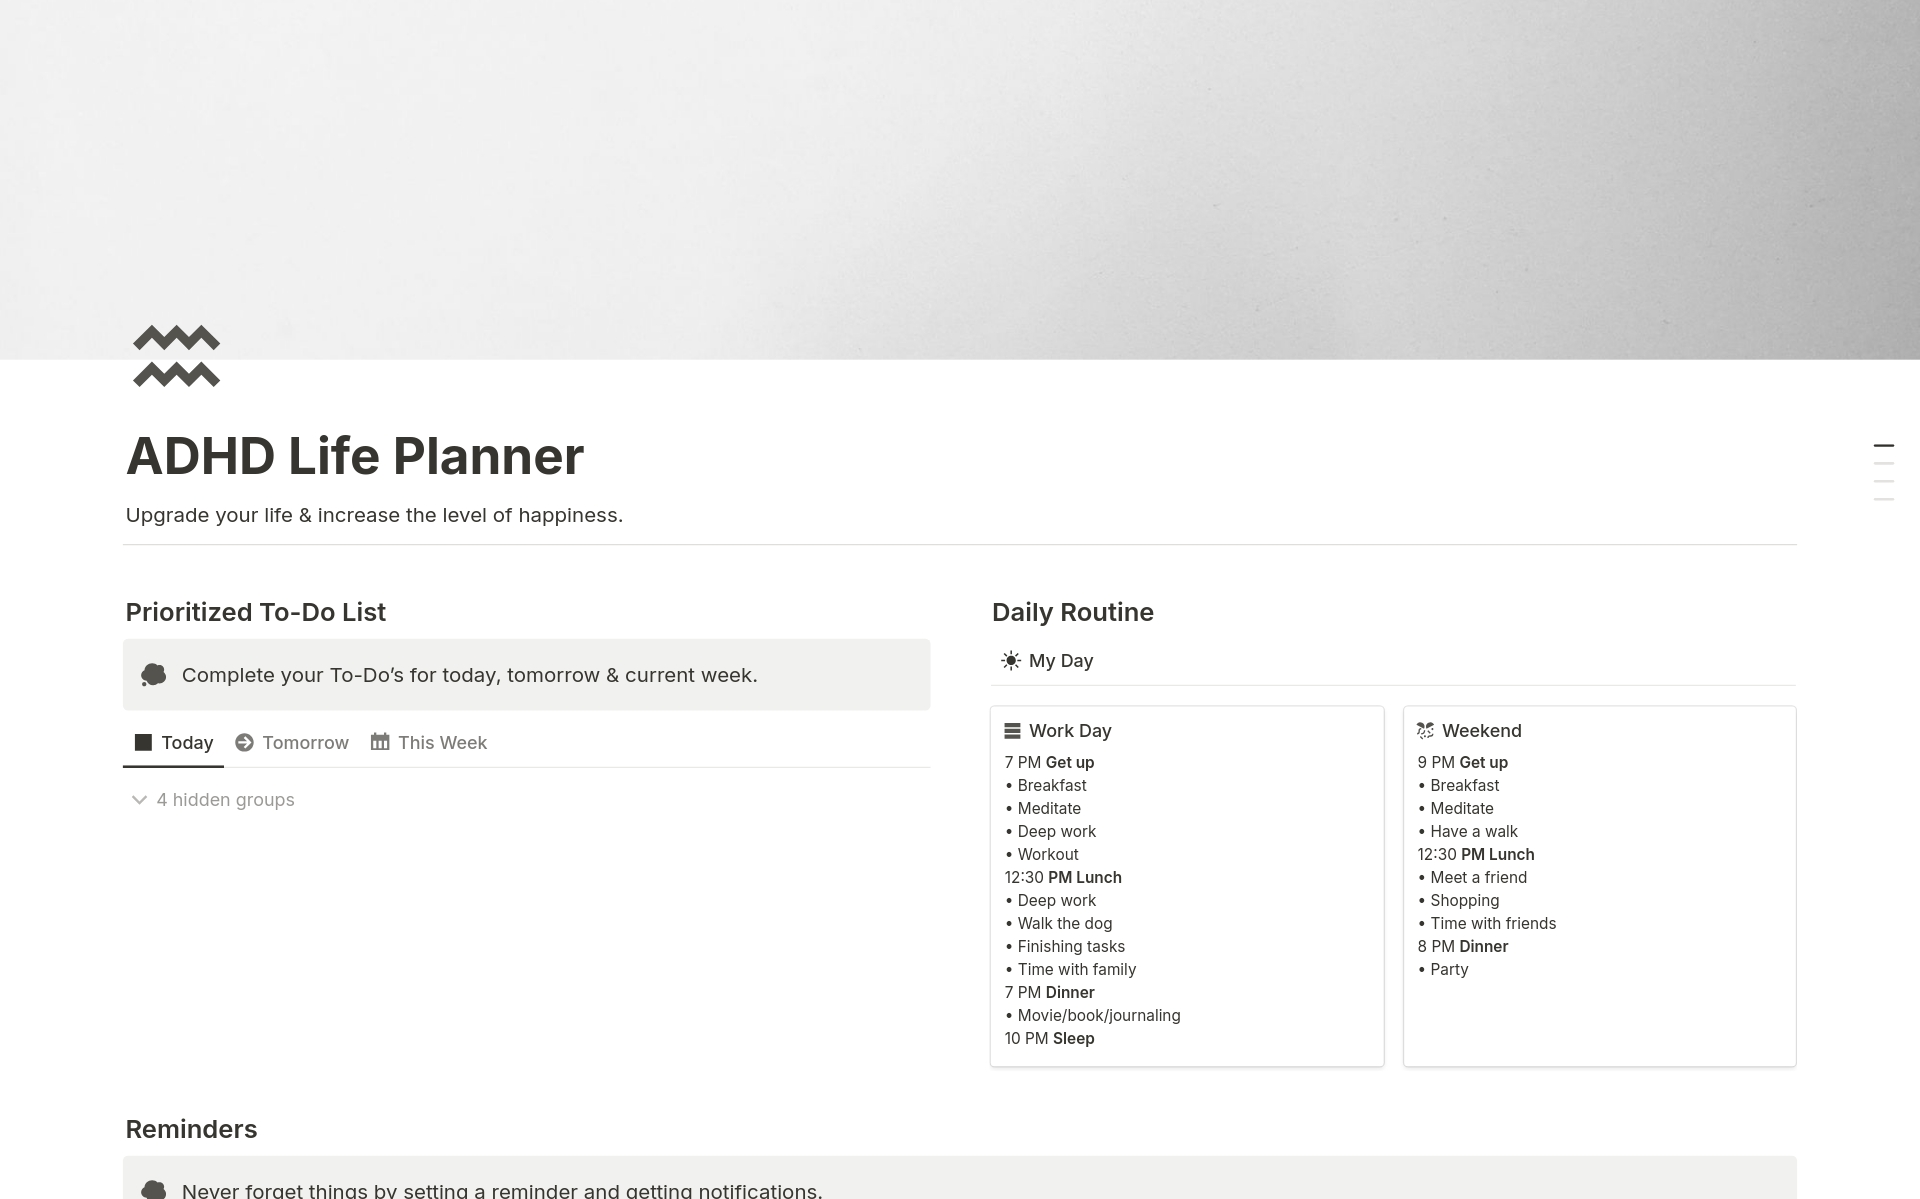1920x1199 pixels.
Task: Click the Prioritized To-Do List heading
Action: point(256,612)
